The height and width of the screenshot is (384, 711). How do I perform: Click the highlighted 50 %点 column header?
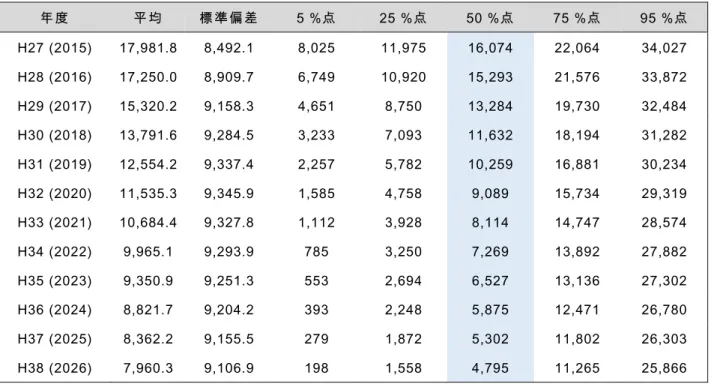[x=490, y=18]
